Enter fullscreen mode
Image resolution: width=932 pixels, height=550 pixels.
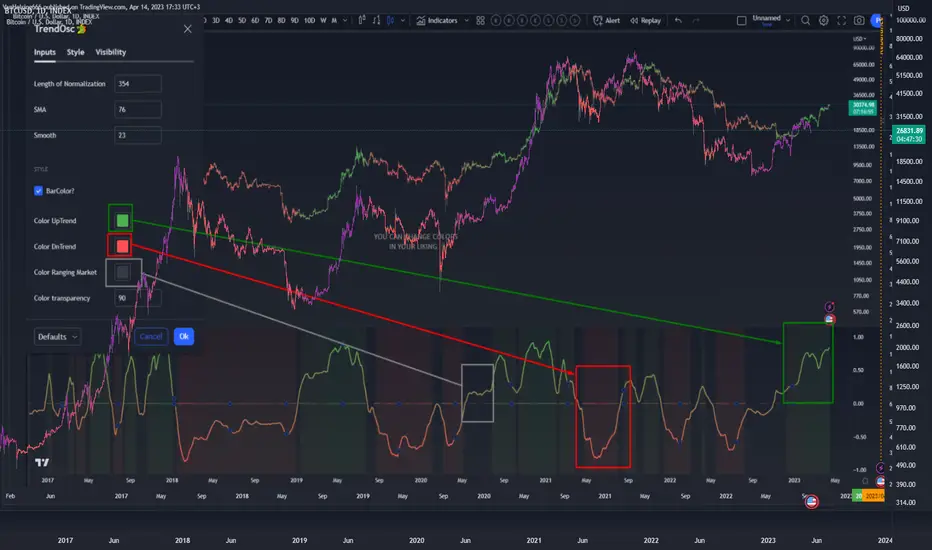pos(842,21)
